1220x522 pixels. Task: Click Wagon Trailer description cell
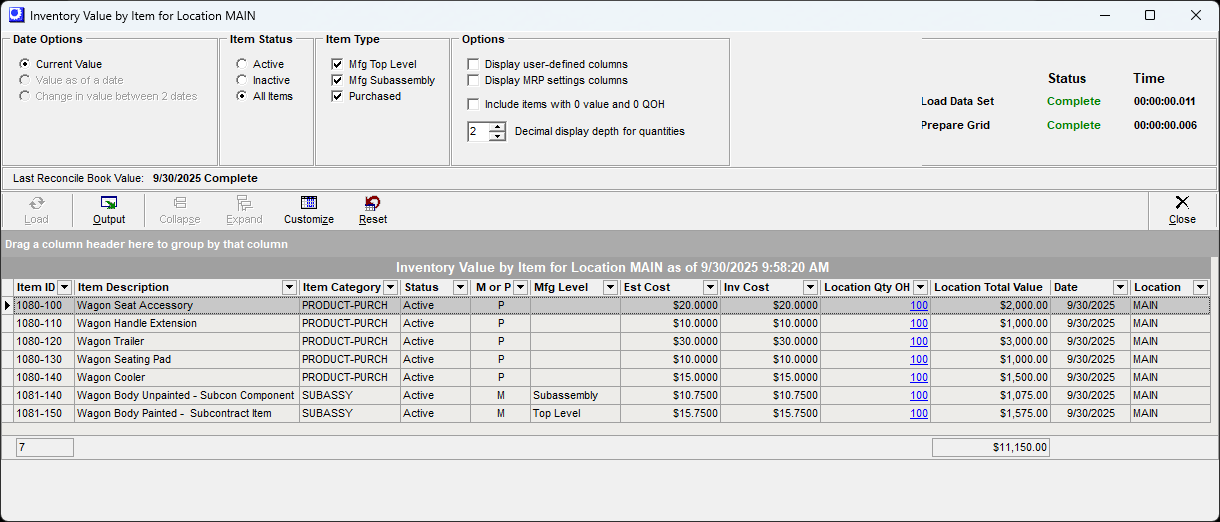[x=187, y=342]
